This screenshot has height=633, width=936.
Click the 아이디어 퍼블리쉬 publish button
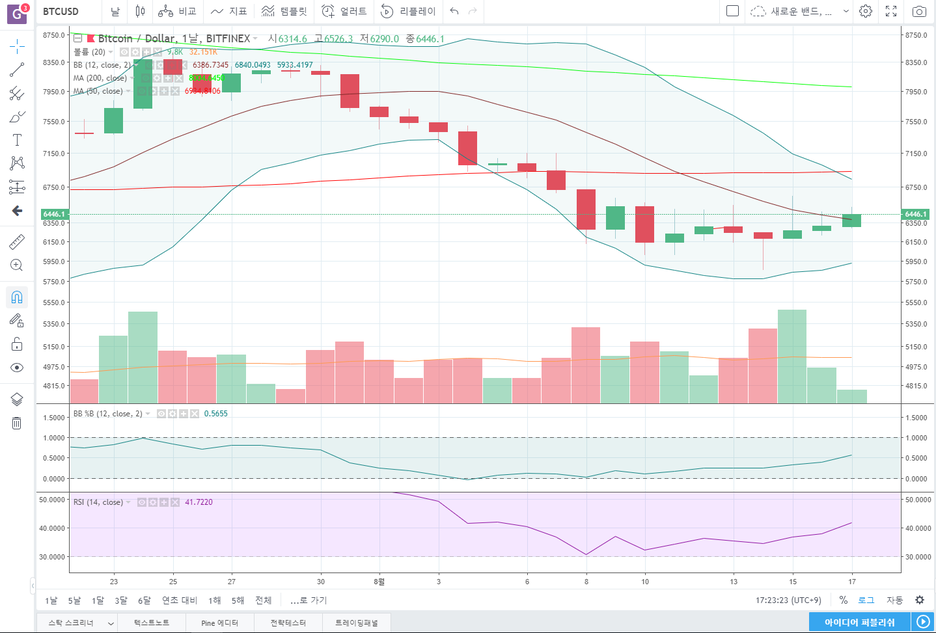[860, 622]
